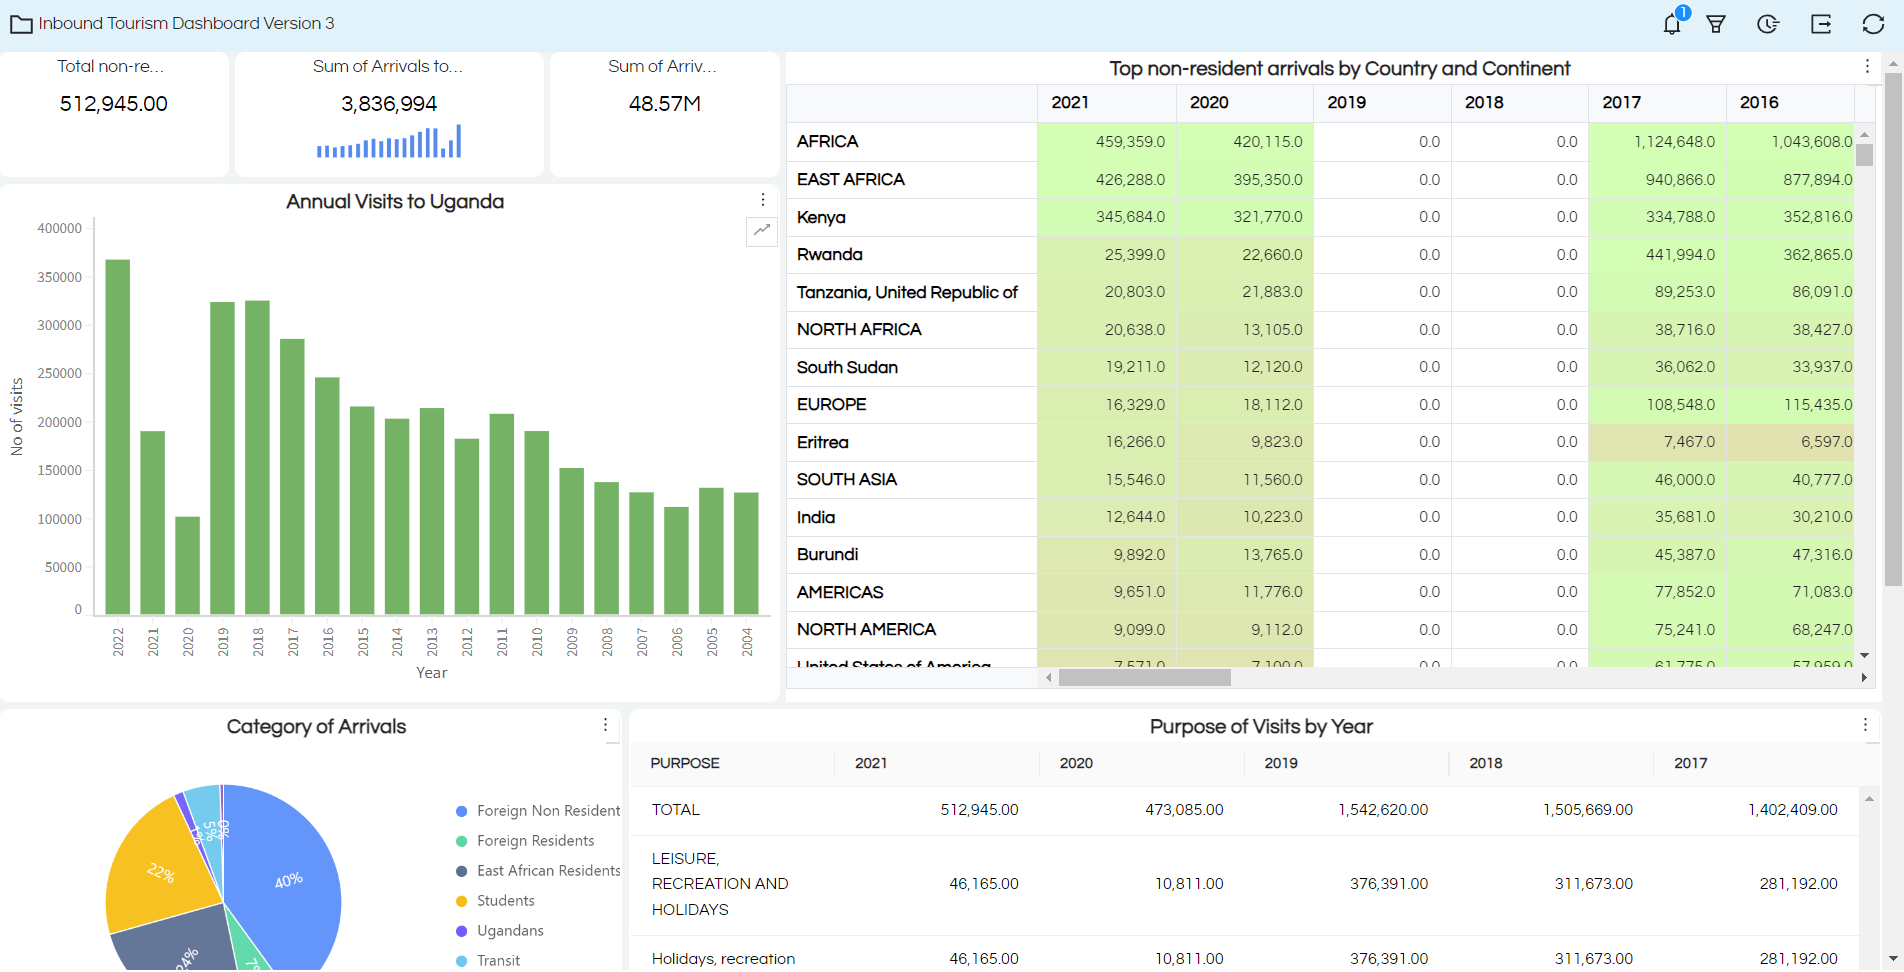Click the 1,542,620.00 total for 2019
Viewport: 1904px width, 972px height.
coord(1383,810)
